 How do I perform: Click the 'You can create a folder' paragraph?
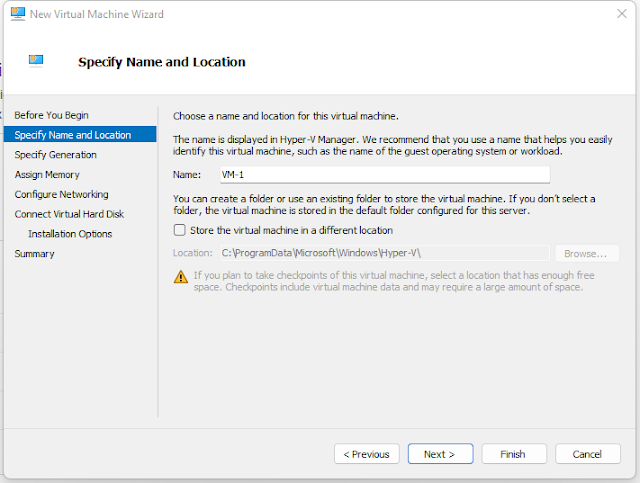[384, 205]
